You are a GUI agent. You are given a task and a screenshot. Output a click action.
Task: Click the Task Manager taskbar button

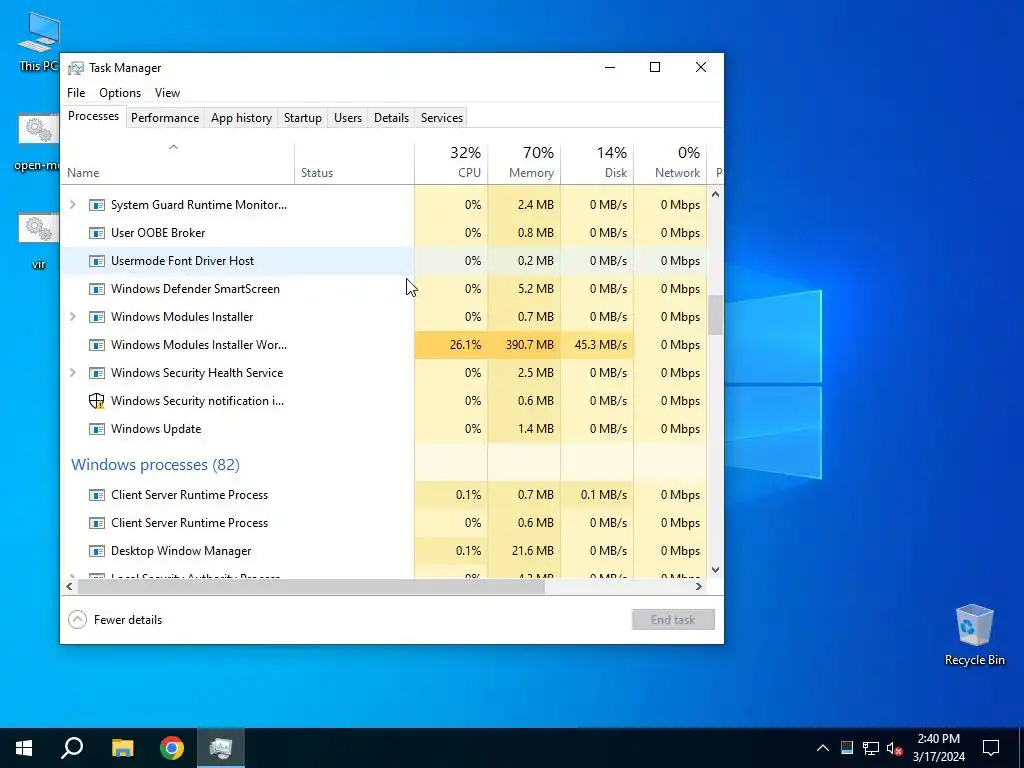tap(221, 748)
